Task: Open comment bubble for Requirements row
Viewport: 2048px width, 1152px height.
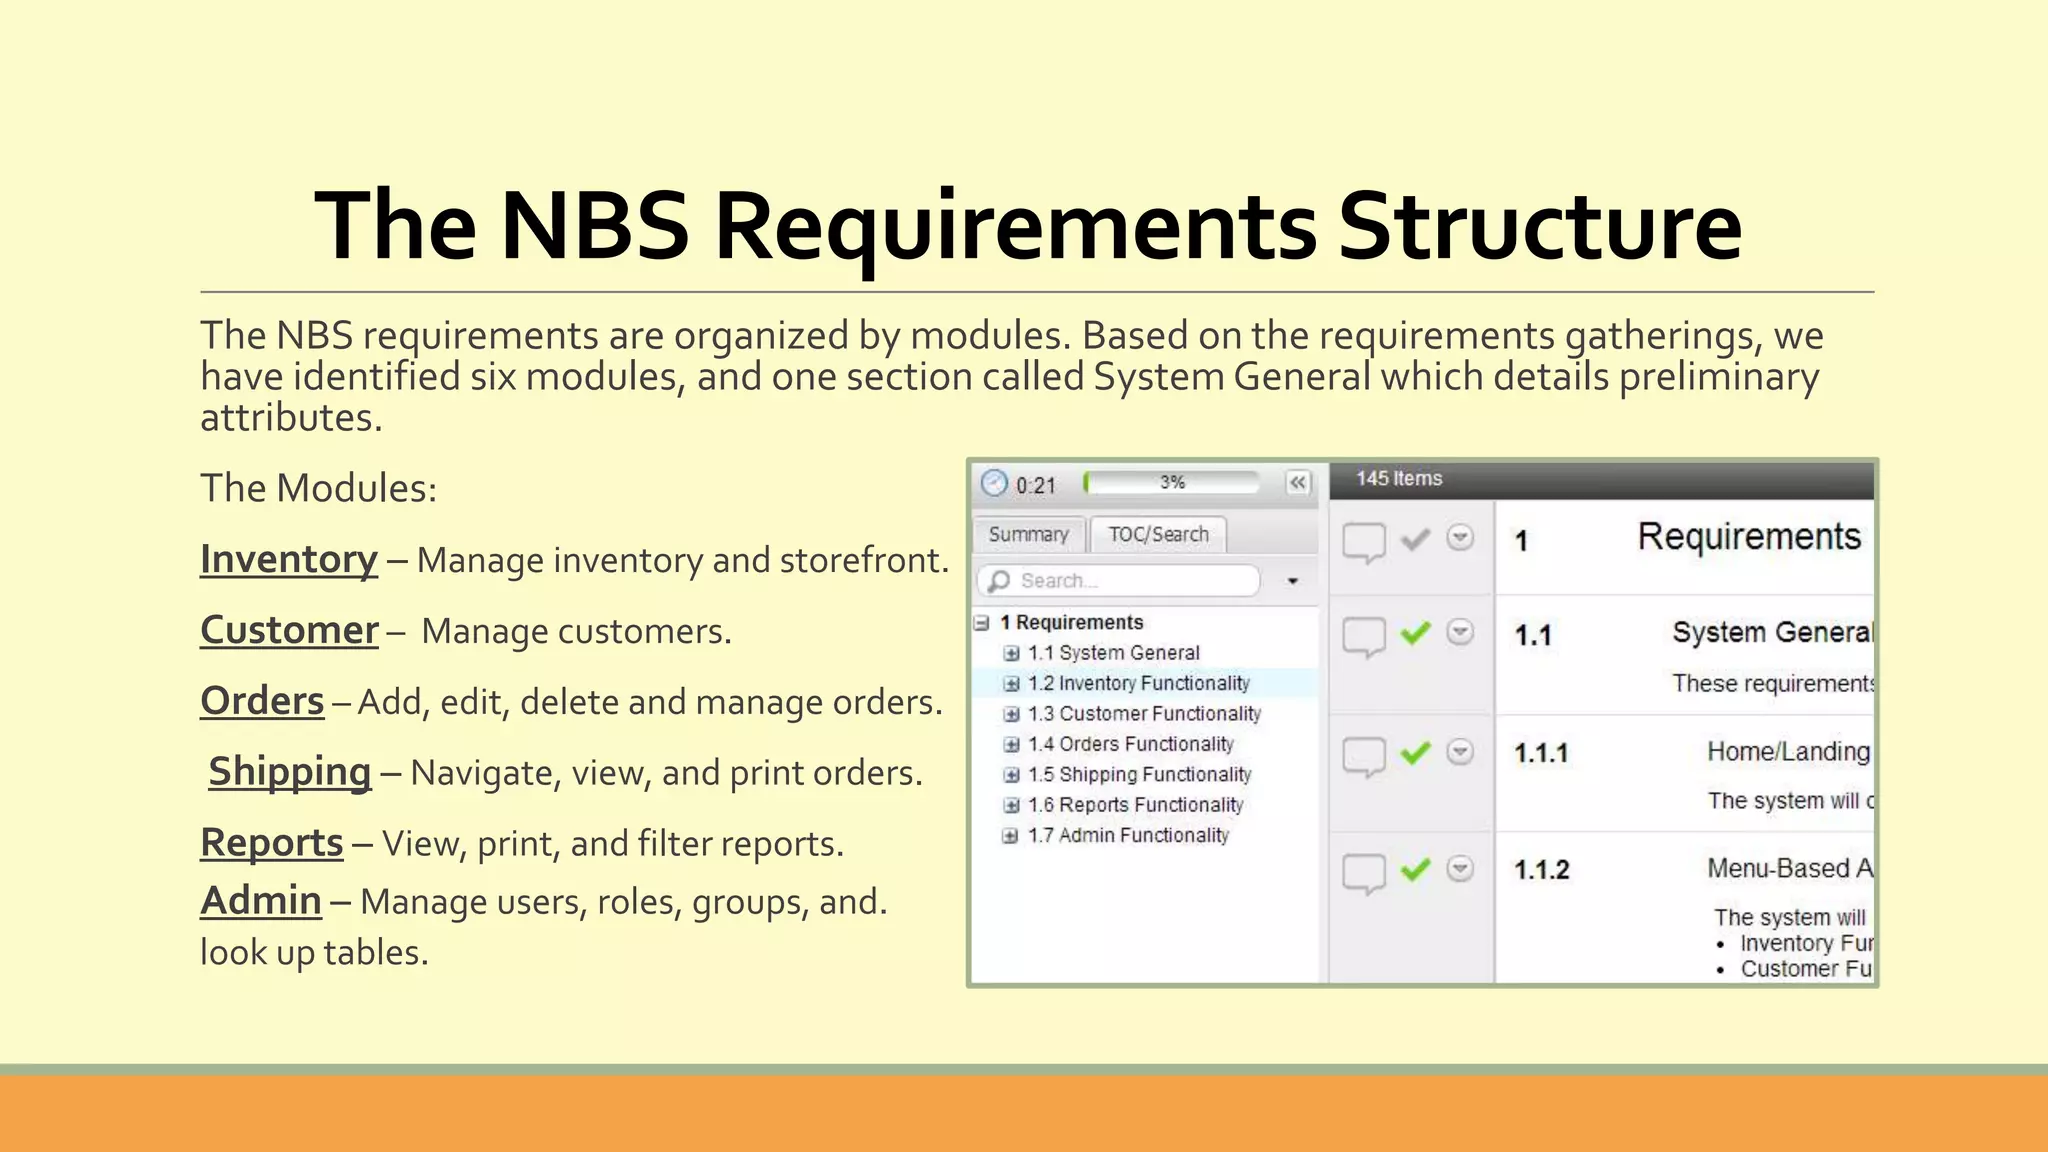Action: [x=1363, y=542]
